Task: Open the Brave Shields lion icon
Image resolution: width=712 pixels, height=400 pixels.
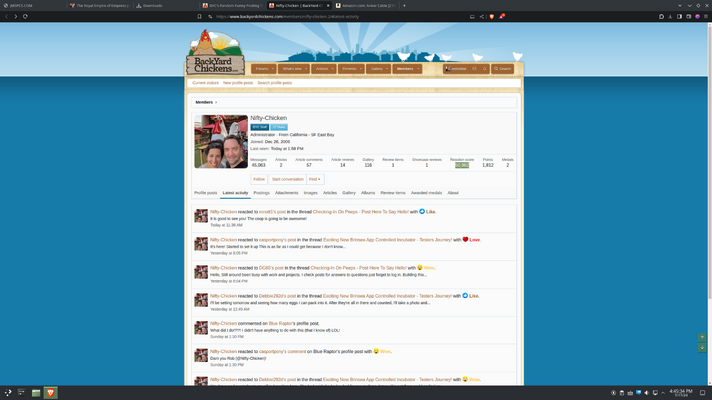Action: coord(492,16)
